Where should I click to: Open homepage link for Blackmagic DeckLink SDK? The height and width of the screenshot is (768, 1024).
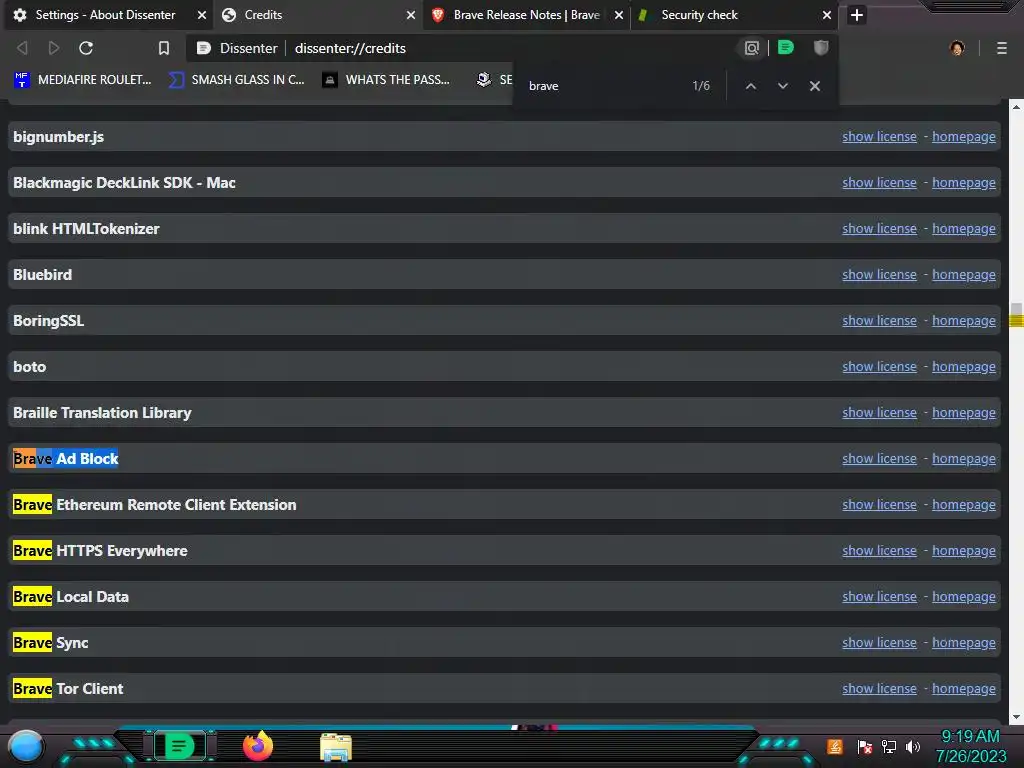(x=963, y=183)
